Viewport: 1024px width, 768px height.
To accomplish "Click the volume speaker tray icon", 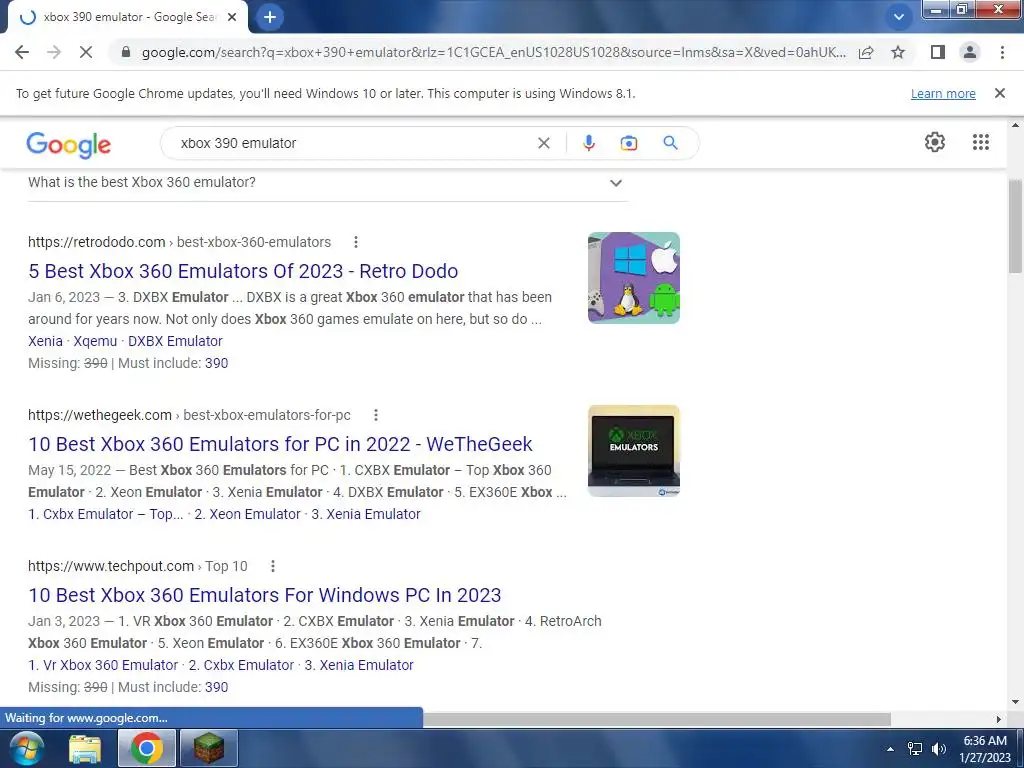I will 939,749.
